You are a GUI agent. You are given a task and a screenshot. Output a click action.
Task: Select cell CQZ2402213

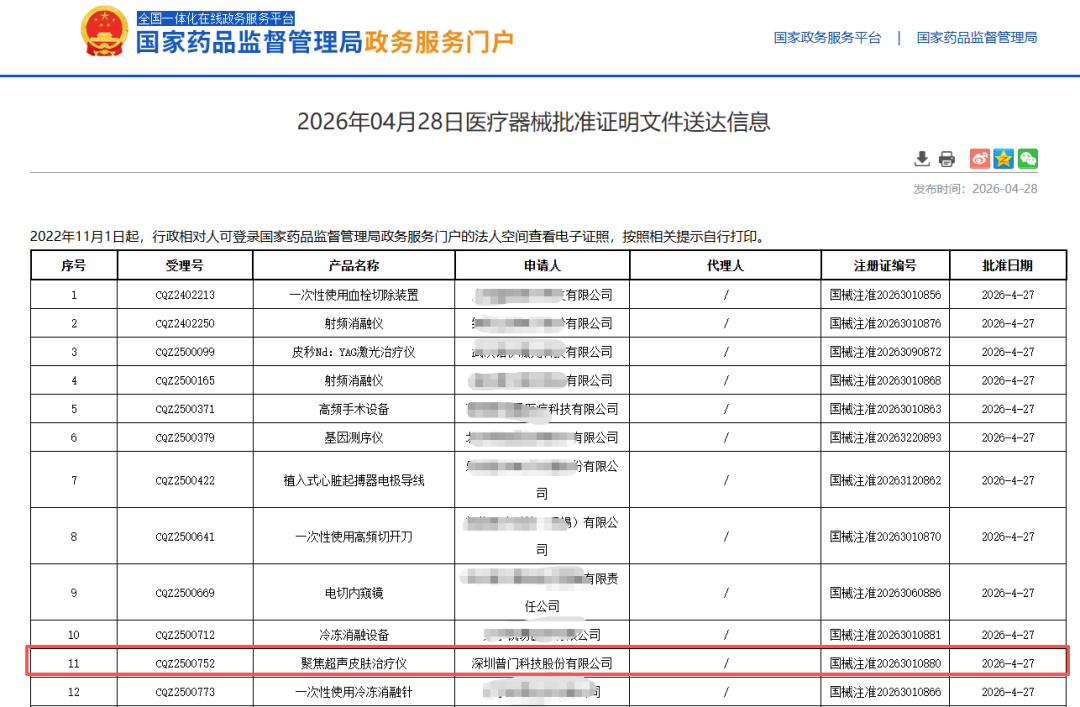[185, 295]
